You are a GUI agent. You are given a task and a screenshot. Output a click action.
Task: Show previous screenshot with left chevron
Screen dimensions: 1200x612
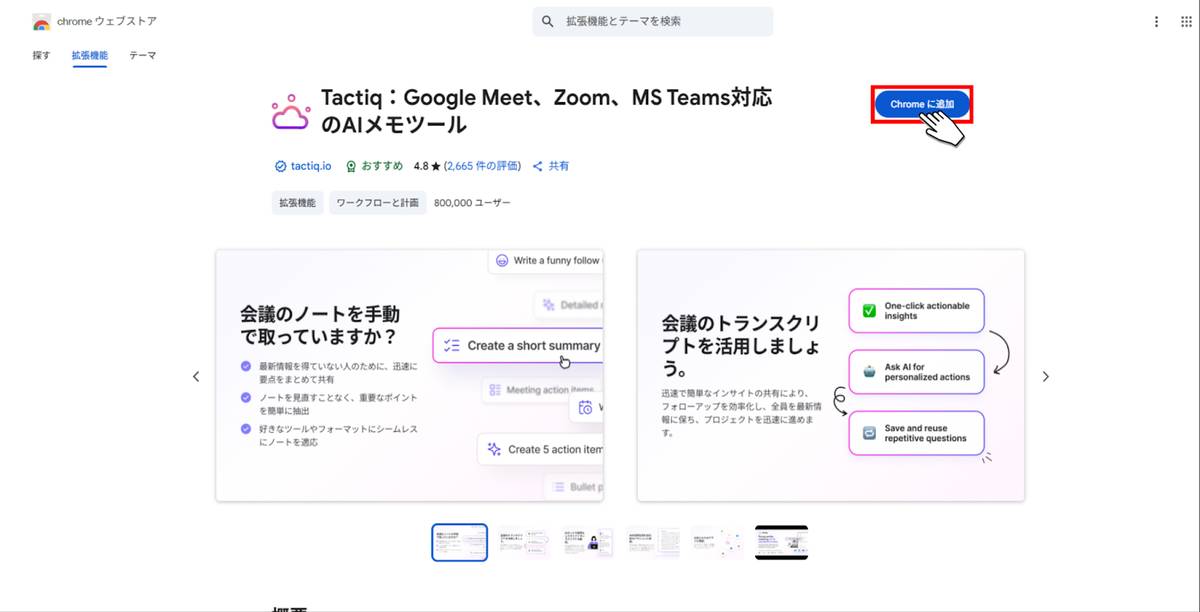pos(196,377)
